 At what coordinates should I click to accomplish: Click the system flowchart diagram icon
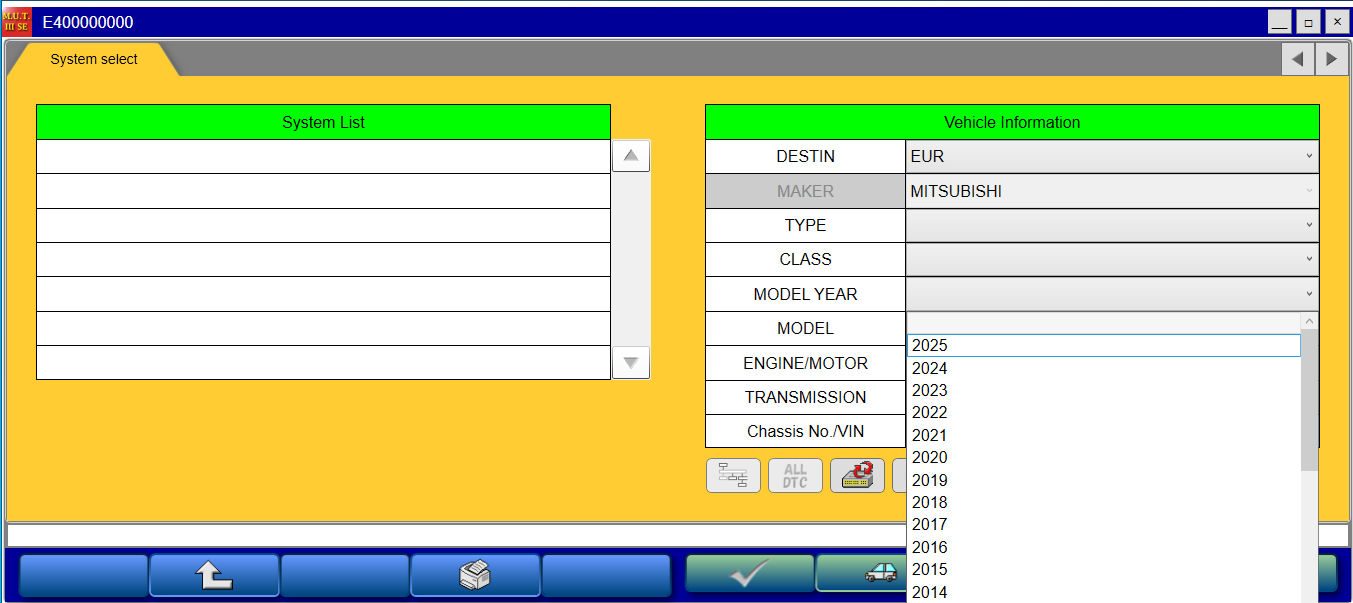click(733, 475)
